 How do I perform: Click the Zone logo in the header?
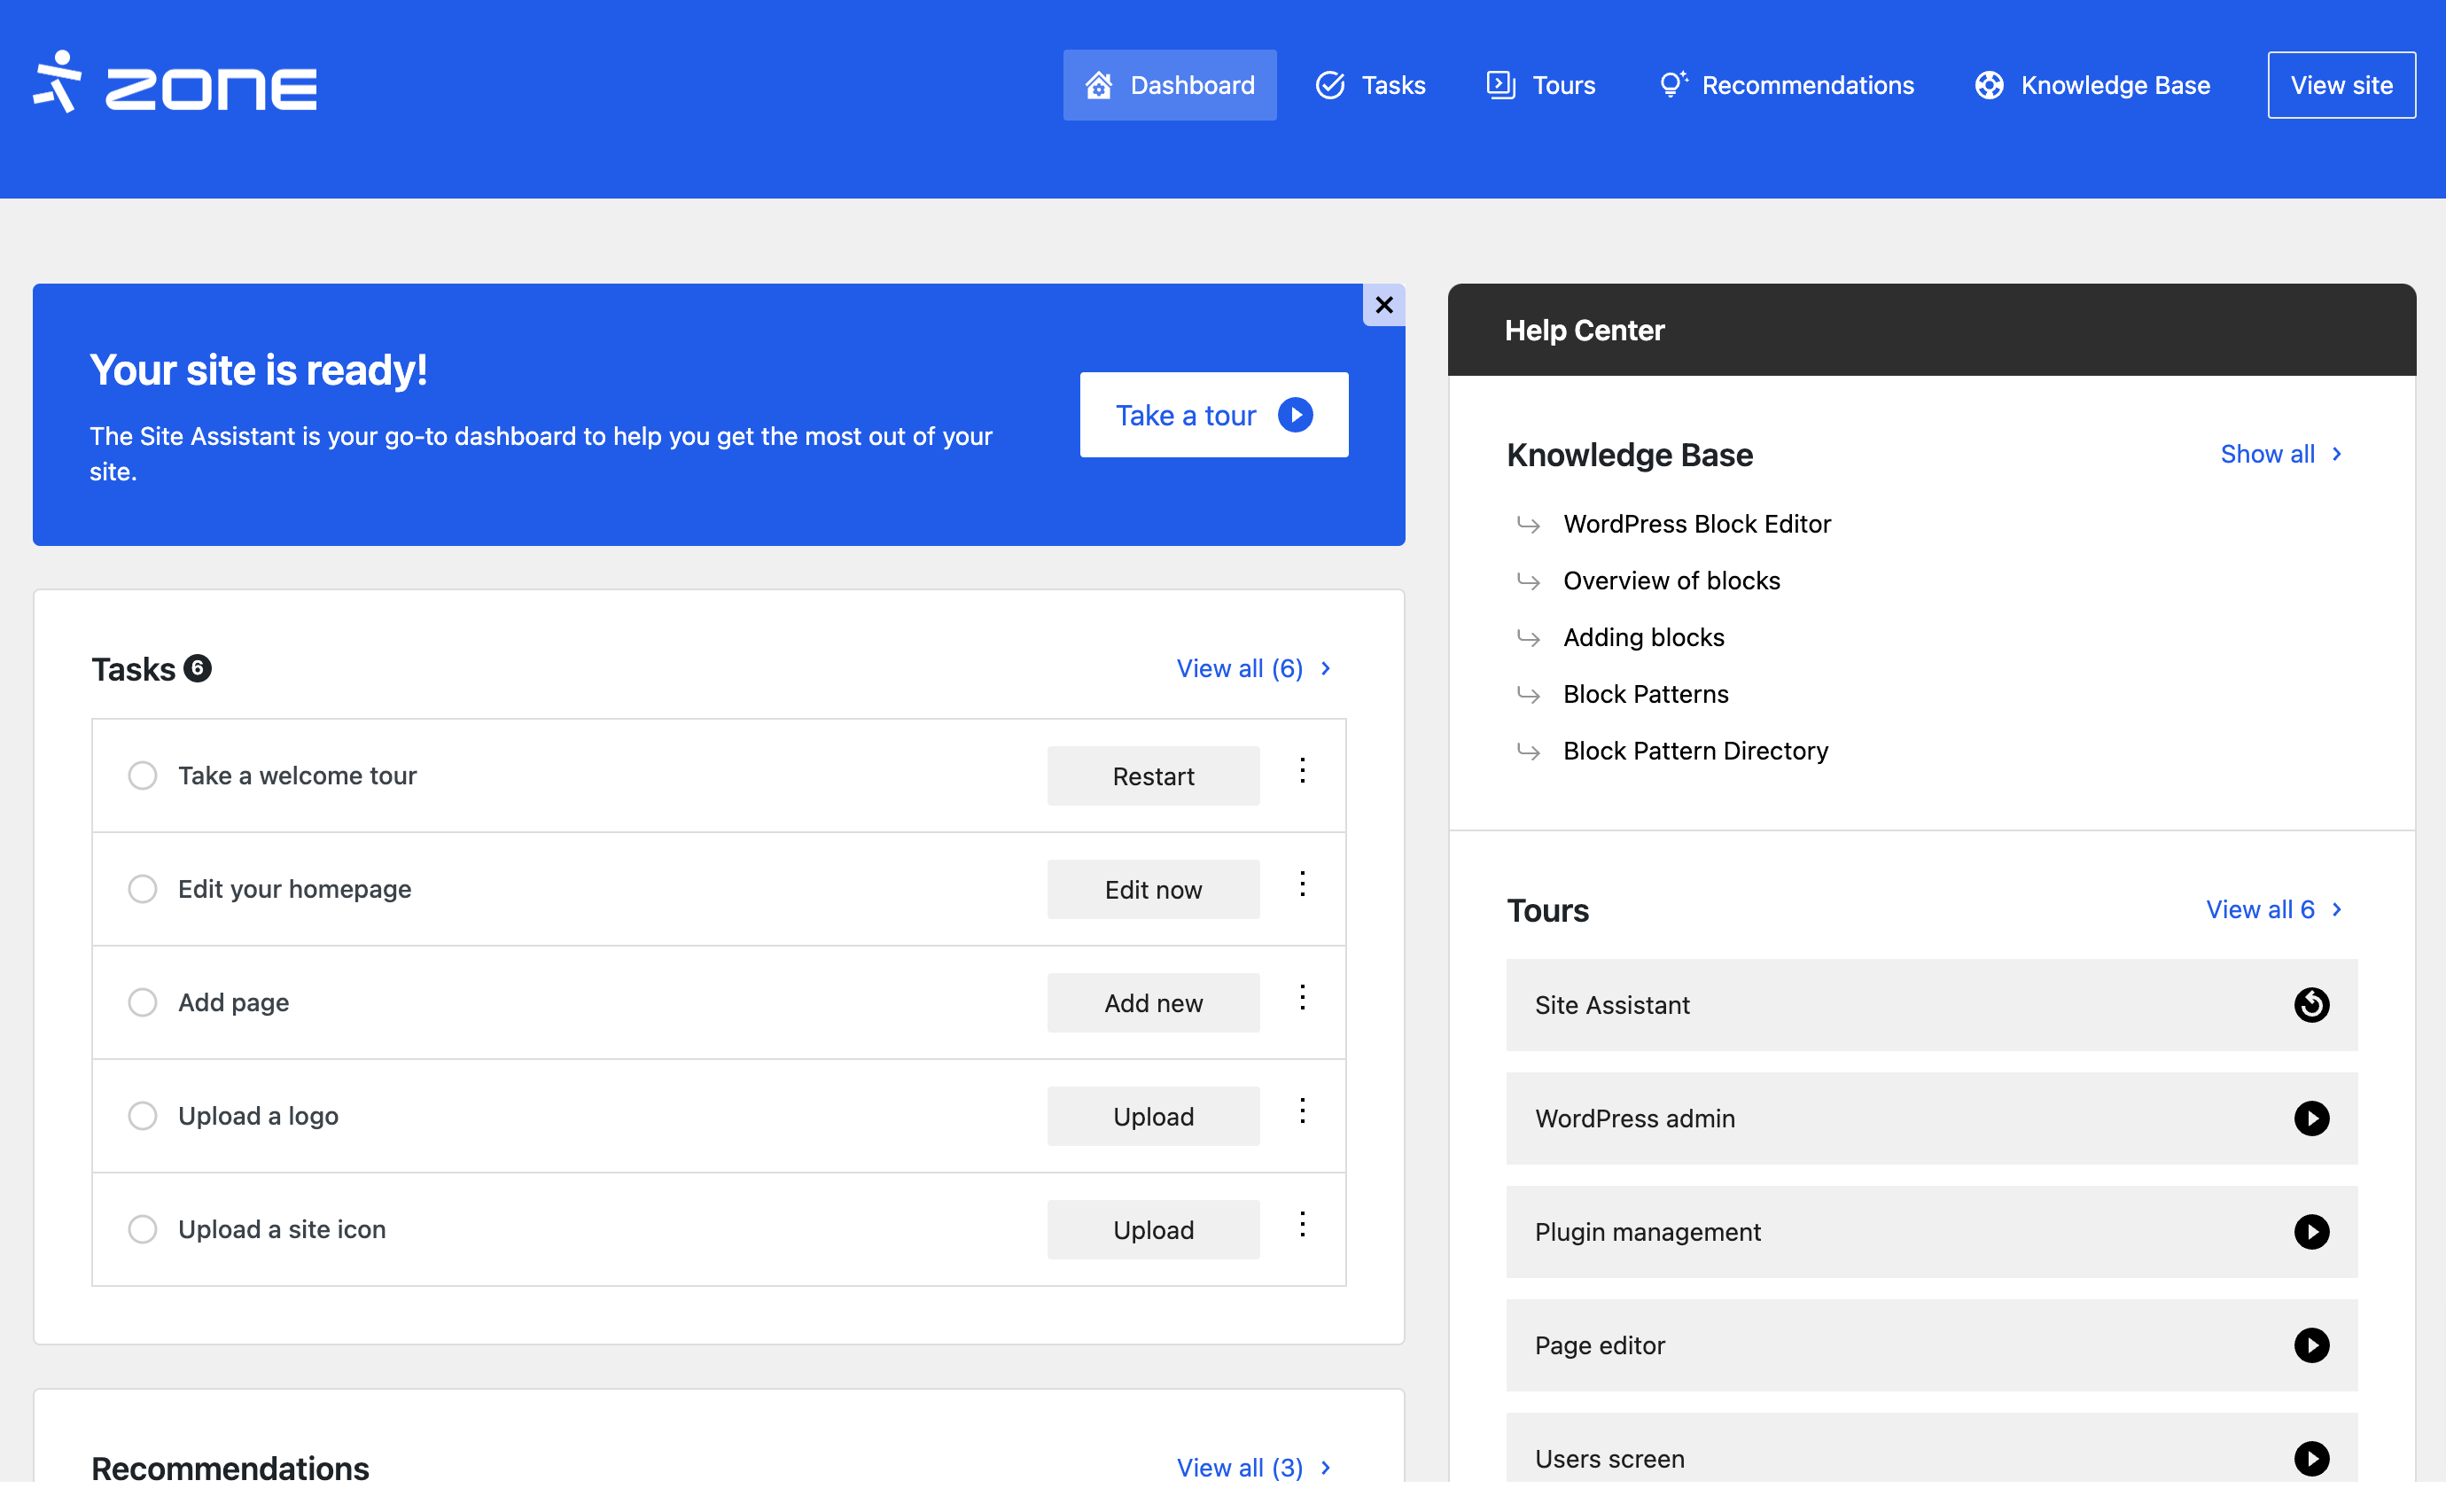tap(175, 85)
